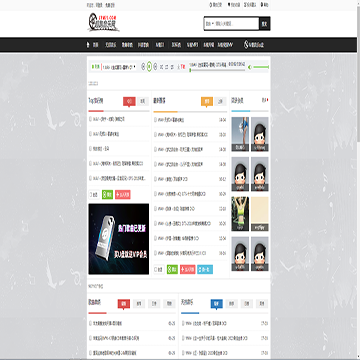Screen dimensions: 360x360
Task: Open the VIP link with the circular icon in the navigation bar
Action: 254,45
